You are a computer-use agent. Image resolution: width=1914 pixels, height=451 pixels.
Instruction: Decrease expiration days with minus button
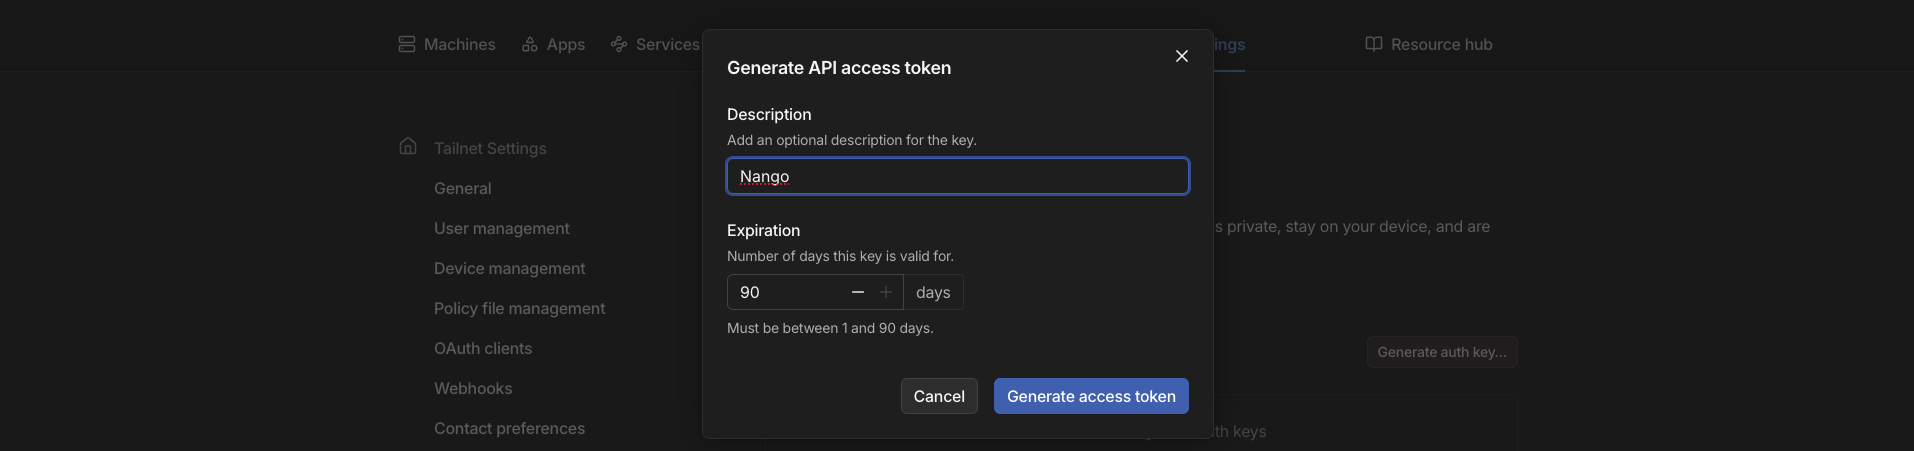coord(858,292)
